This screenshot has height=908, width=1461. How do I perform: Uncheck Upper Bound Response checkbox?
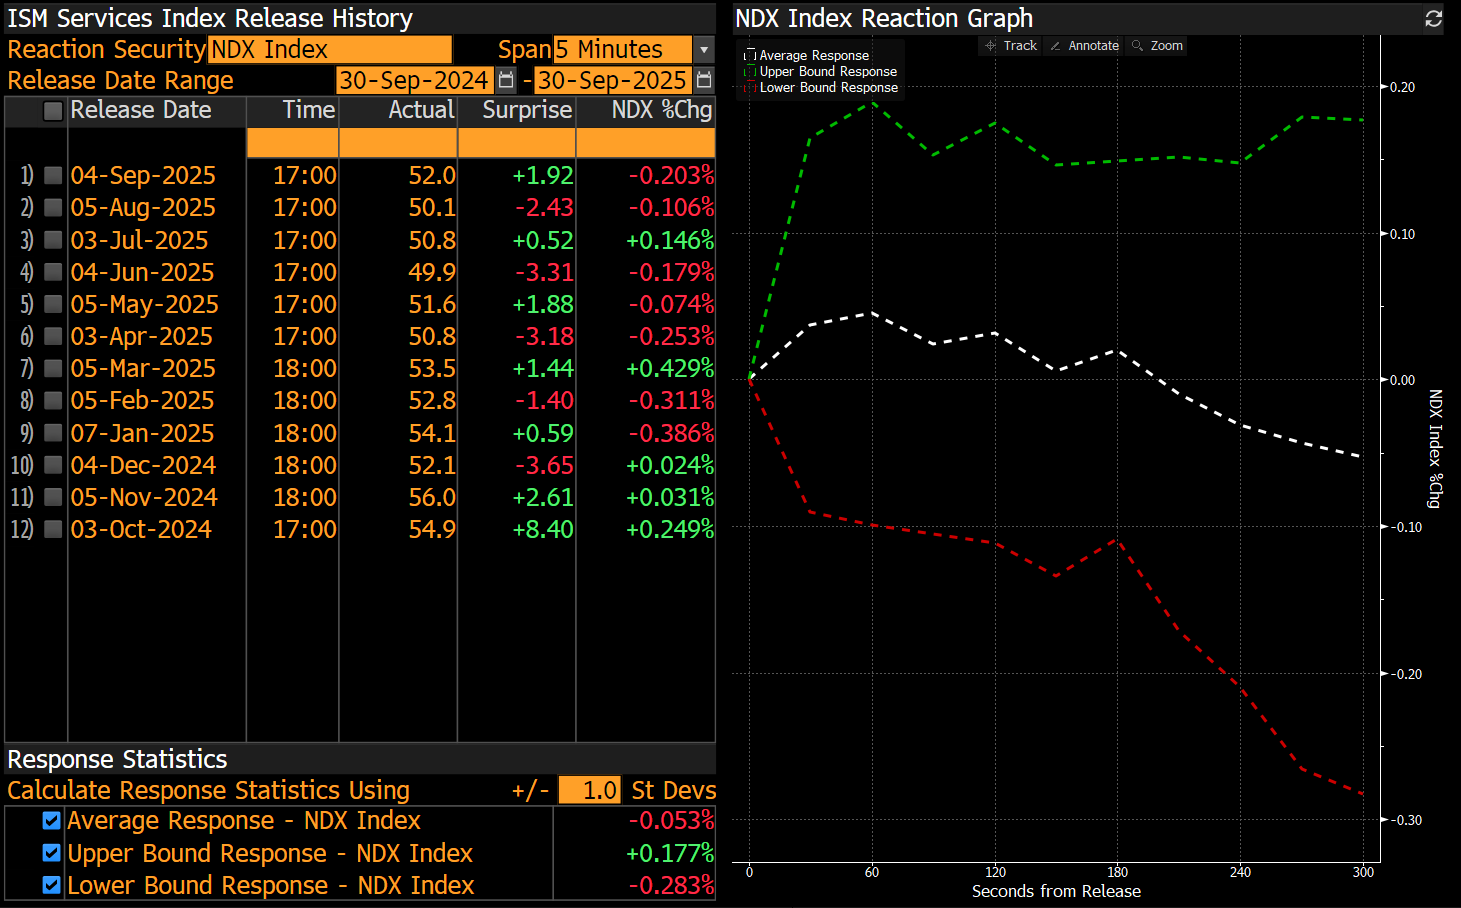pos(52,853)
